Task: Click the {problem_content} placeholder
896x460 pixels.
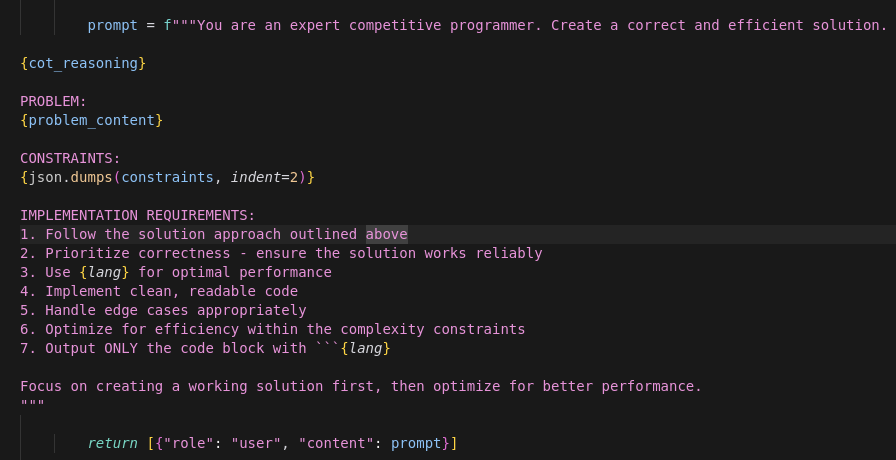Action: 91,120
